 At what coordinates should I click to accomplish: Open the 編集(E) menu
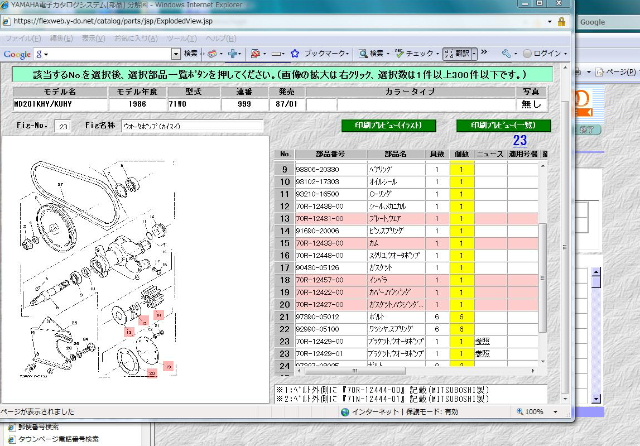coord(61,38)
